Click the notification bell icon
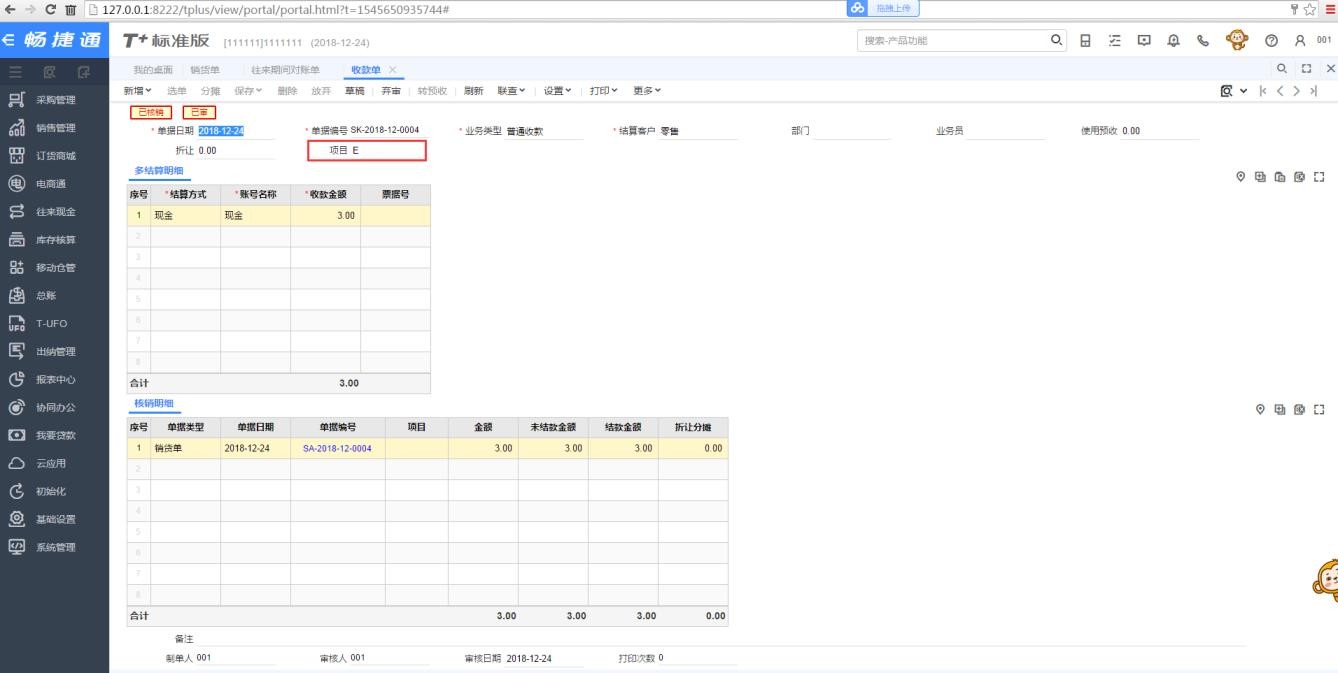1338x673 pixels. click(1172, 41)
